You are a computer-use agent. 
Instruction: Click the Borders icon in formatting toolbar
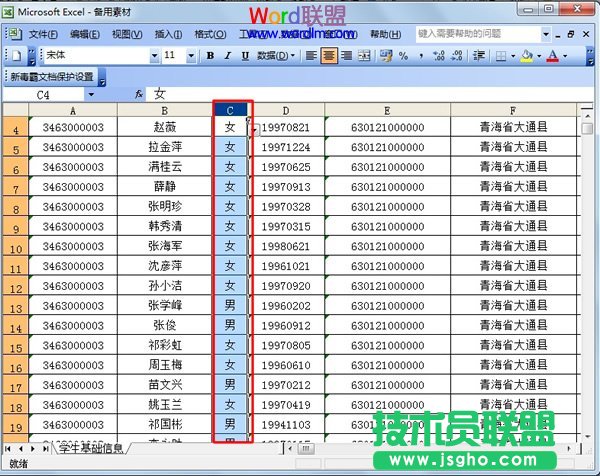pyautogui.click(x=500, y=56)
